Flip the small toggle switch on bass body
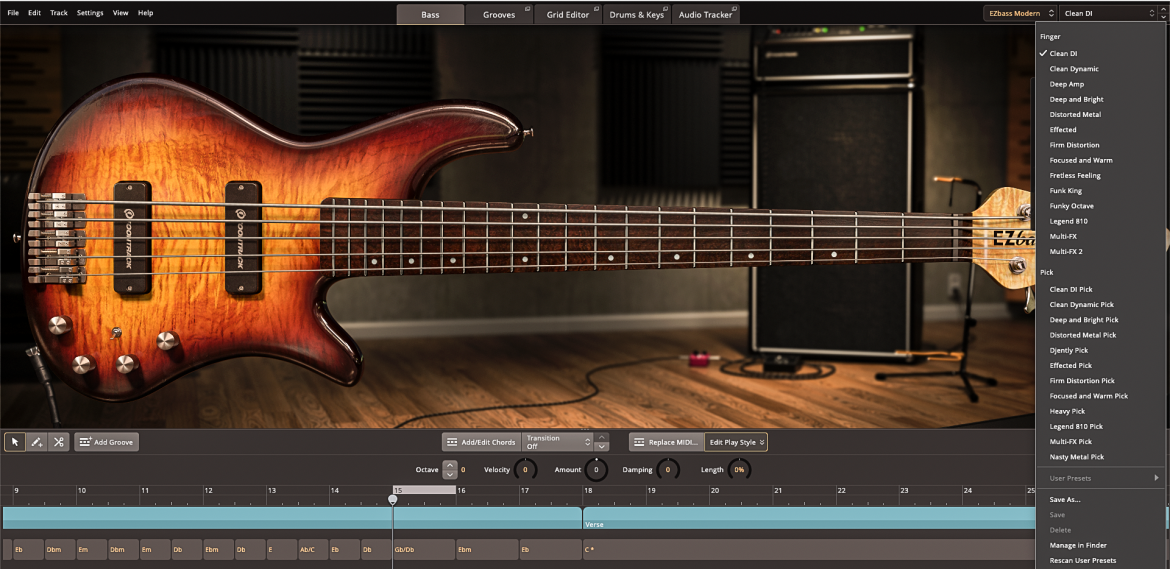 click(114, 333)
